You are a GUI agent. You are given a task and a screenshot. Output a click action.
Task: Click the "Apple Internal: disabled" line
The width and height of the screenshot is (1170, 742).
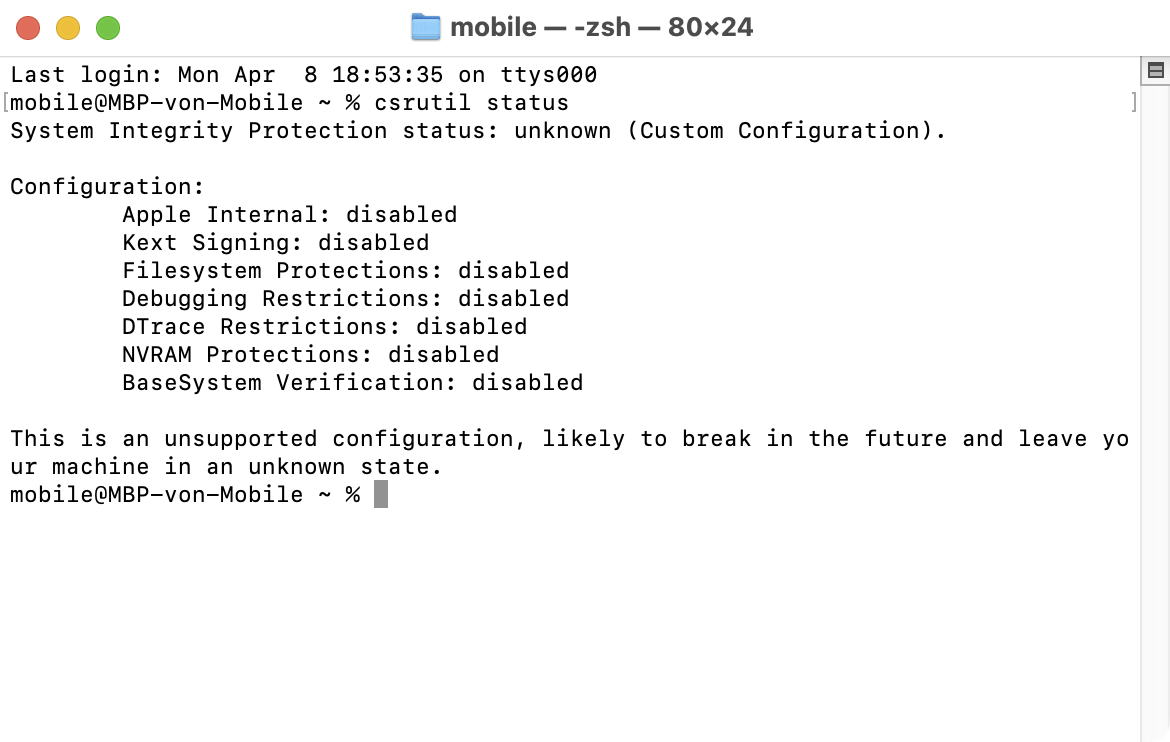(289, 215)
